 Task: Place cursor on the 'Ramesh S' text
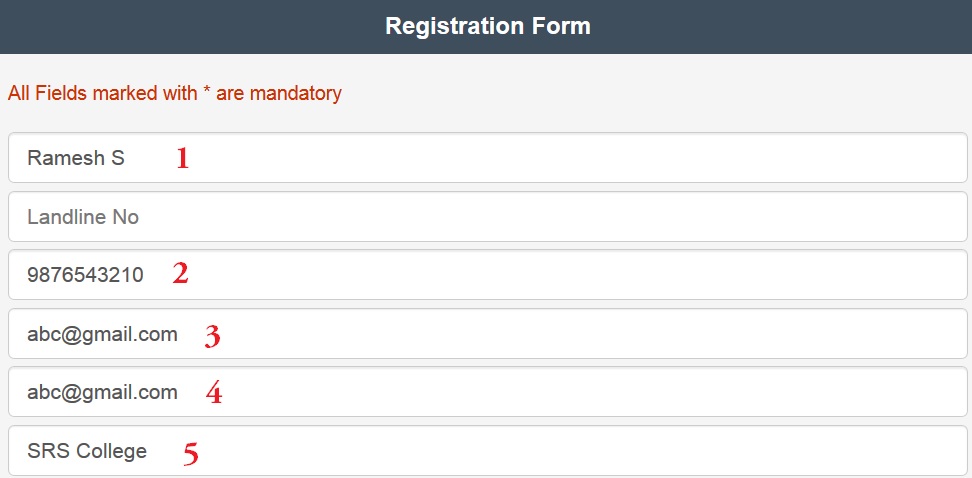coord(76,158)
